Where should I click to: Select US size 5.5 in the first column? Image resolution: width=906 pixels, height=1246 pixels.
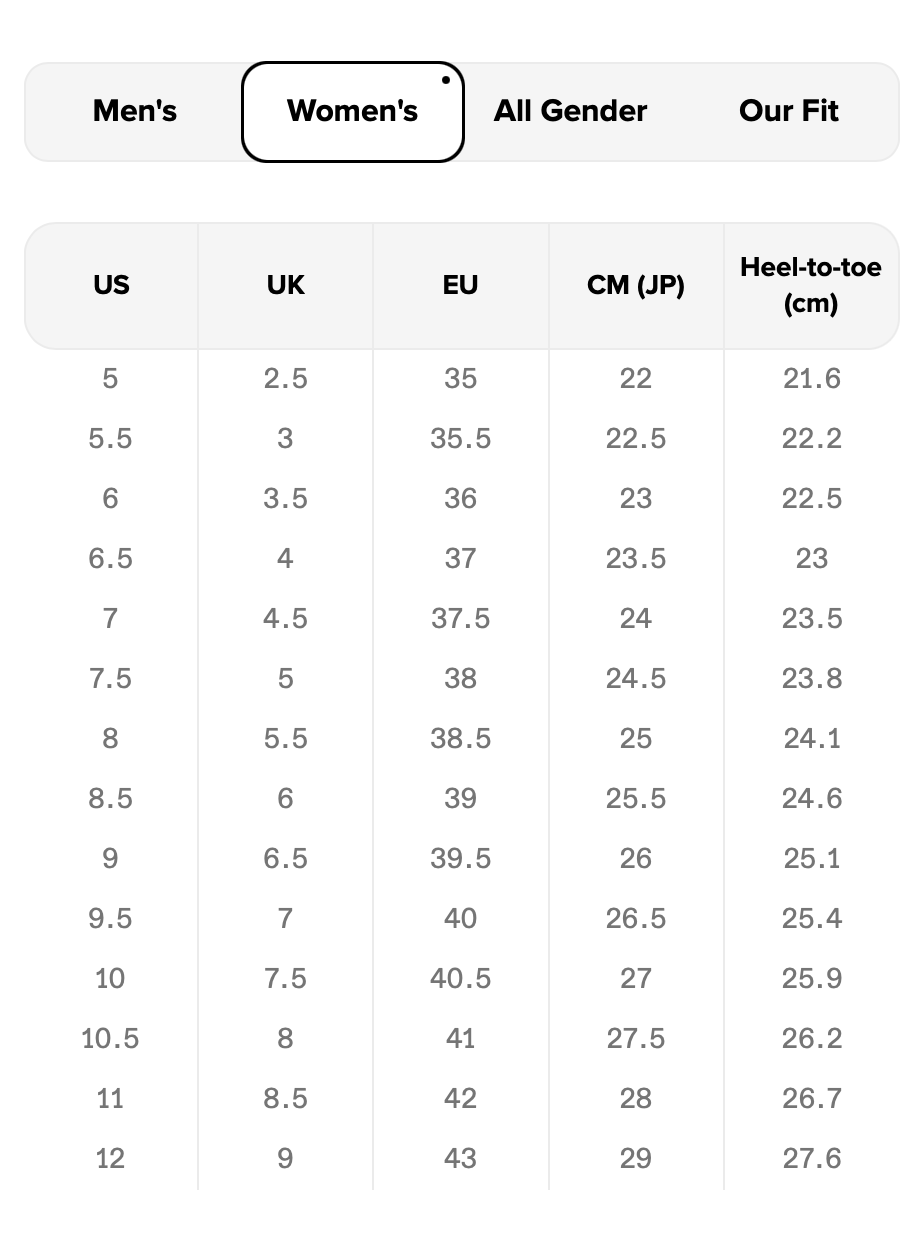pos(110,439)
